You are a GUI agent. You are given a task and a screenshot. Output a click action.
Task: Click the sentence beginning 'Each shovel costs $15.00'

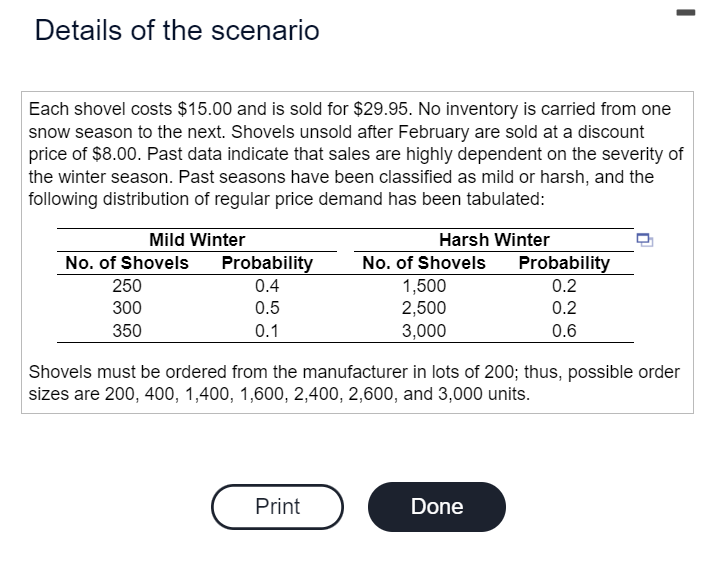pos(200,109)
